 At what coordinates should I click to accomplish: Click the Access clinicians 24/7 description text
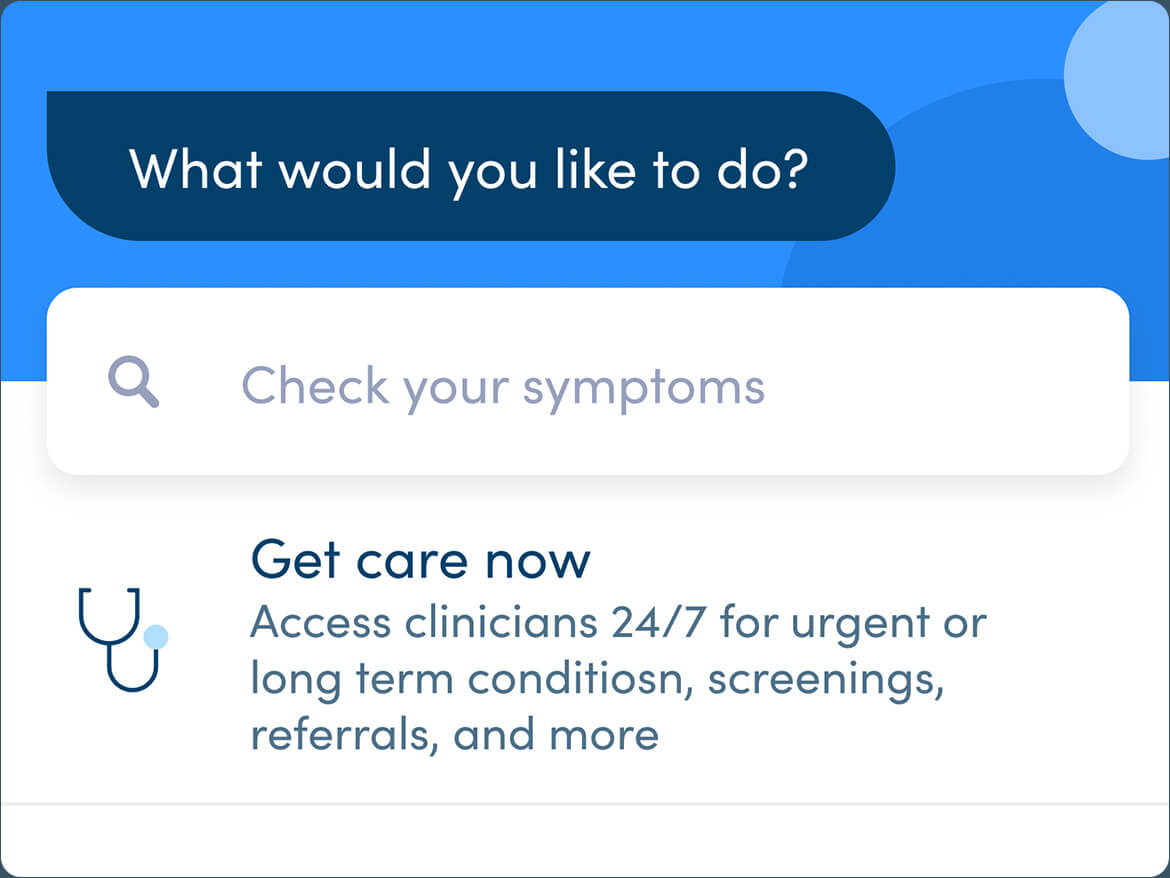[618, 678]
